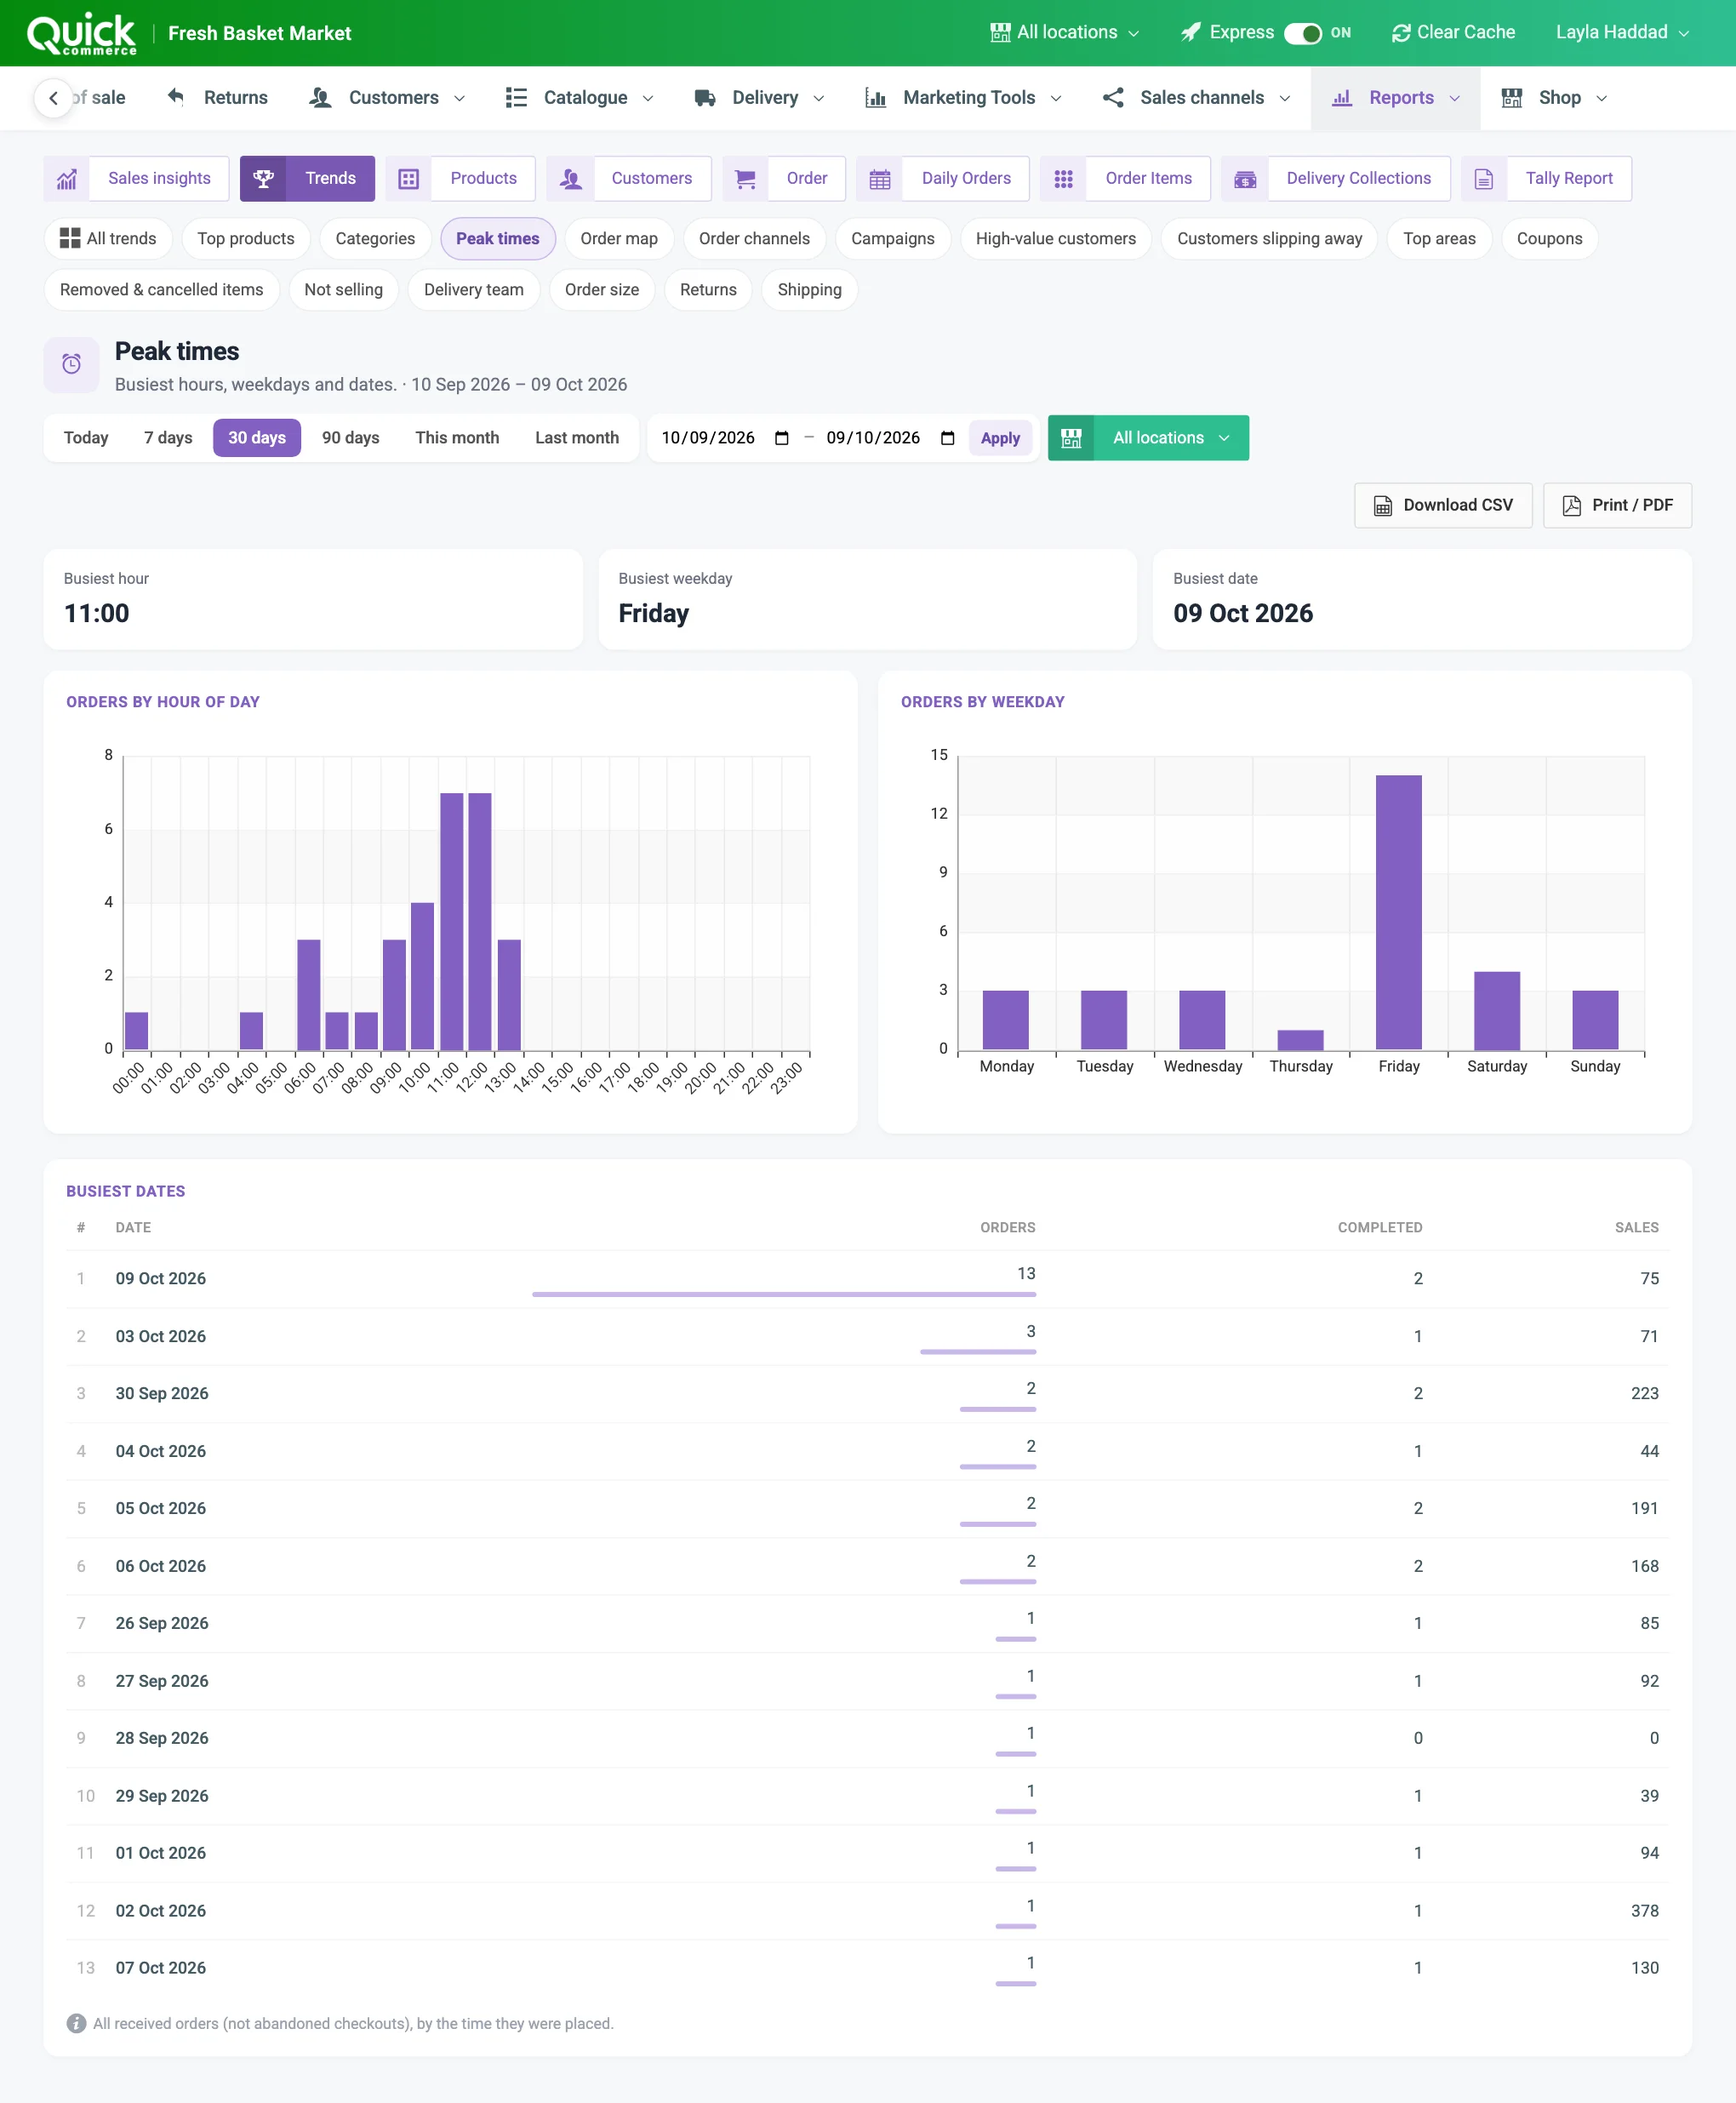Switch to the Top products trend
Image resolution: width=1736 pixels, height=2103 pixels.
pyautogui.click(x=246, y=239)
